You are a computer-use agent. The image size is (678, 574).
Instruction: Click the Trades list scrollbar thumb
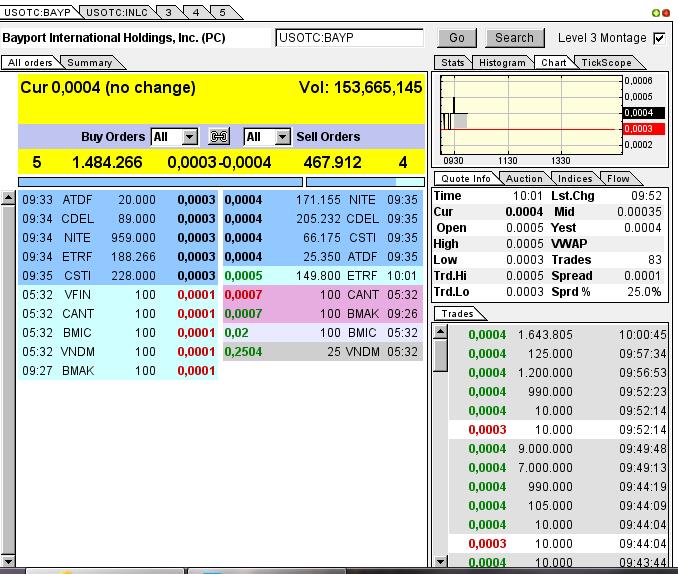point(441,356)
